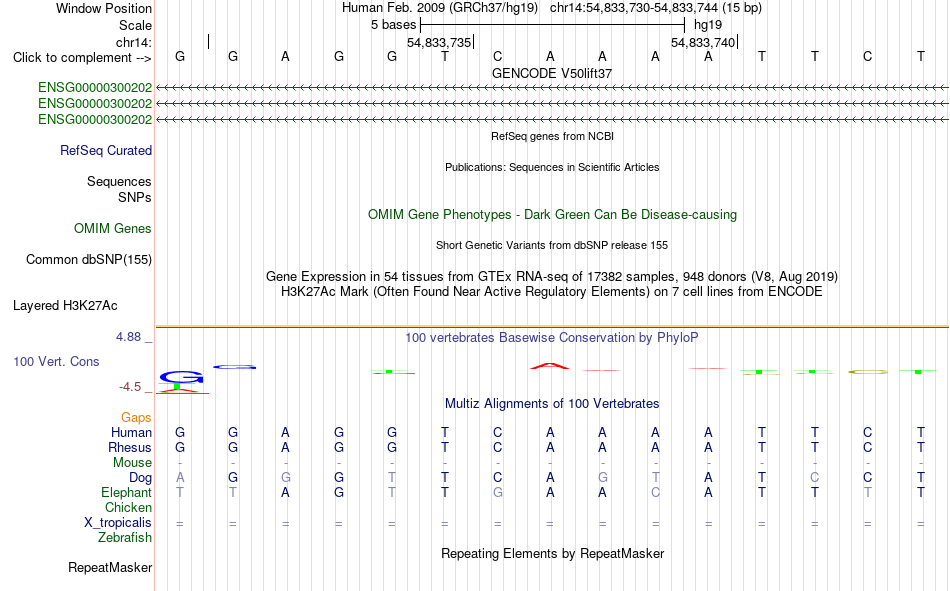
Task: Open 'Short Genetic Variants from dbSNP release 155'
Action: point(552,245)
